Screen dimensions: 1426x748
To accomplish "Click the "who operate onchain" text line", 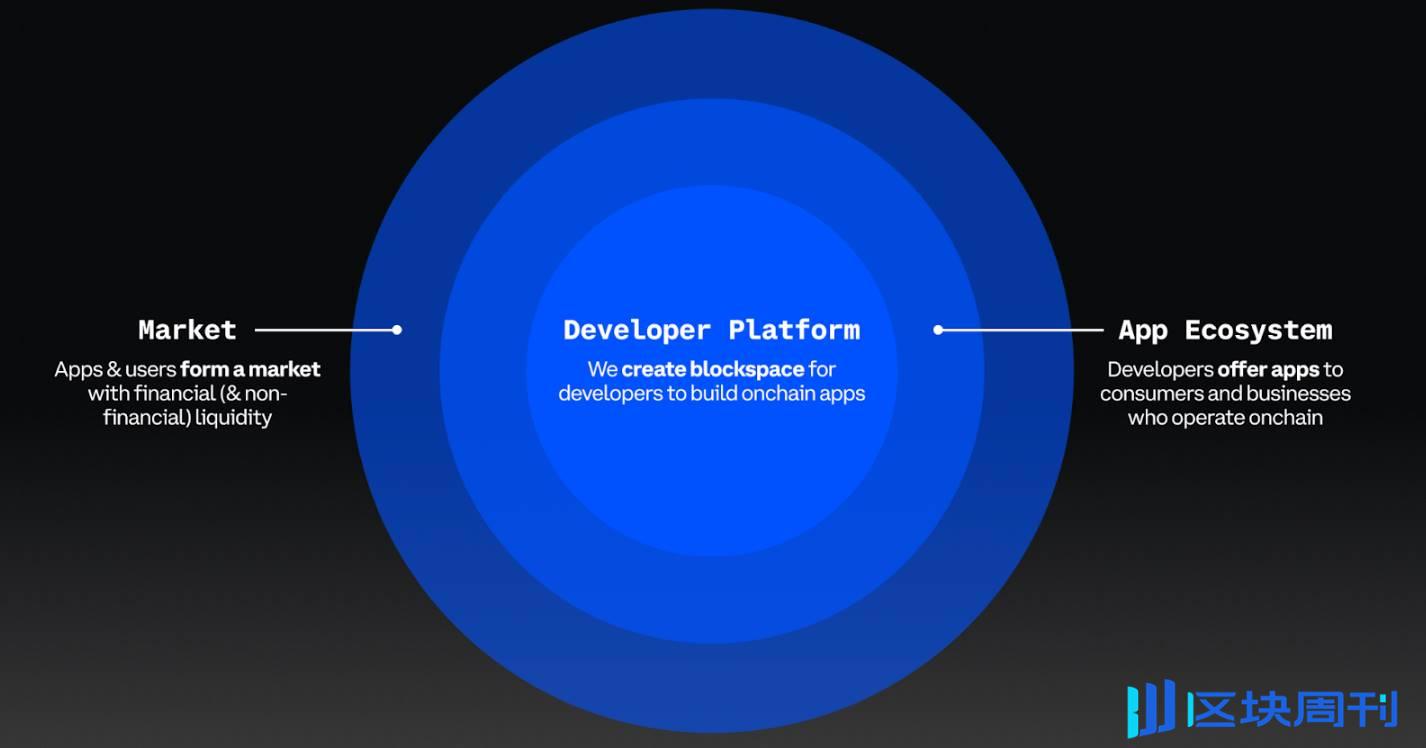I will (x=1225, y=417).
